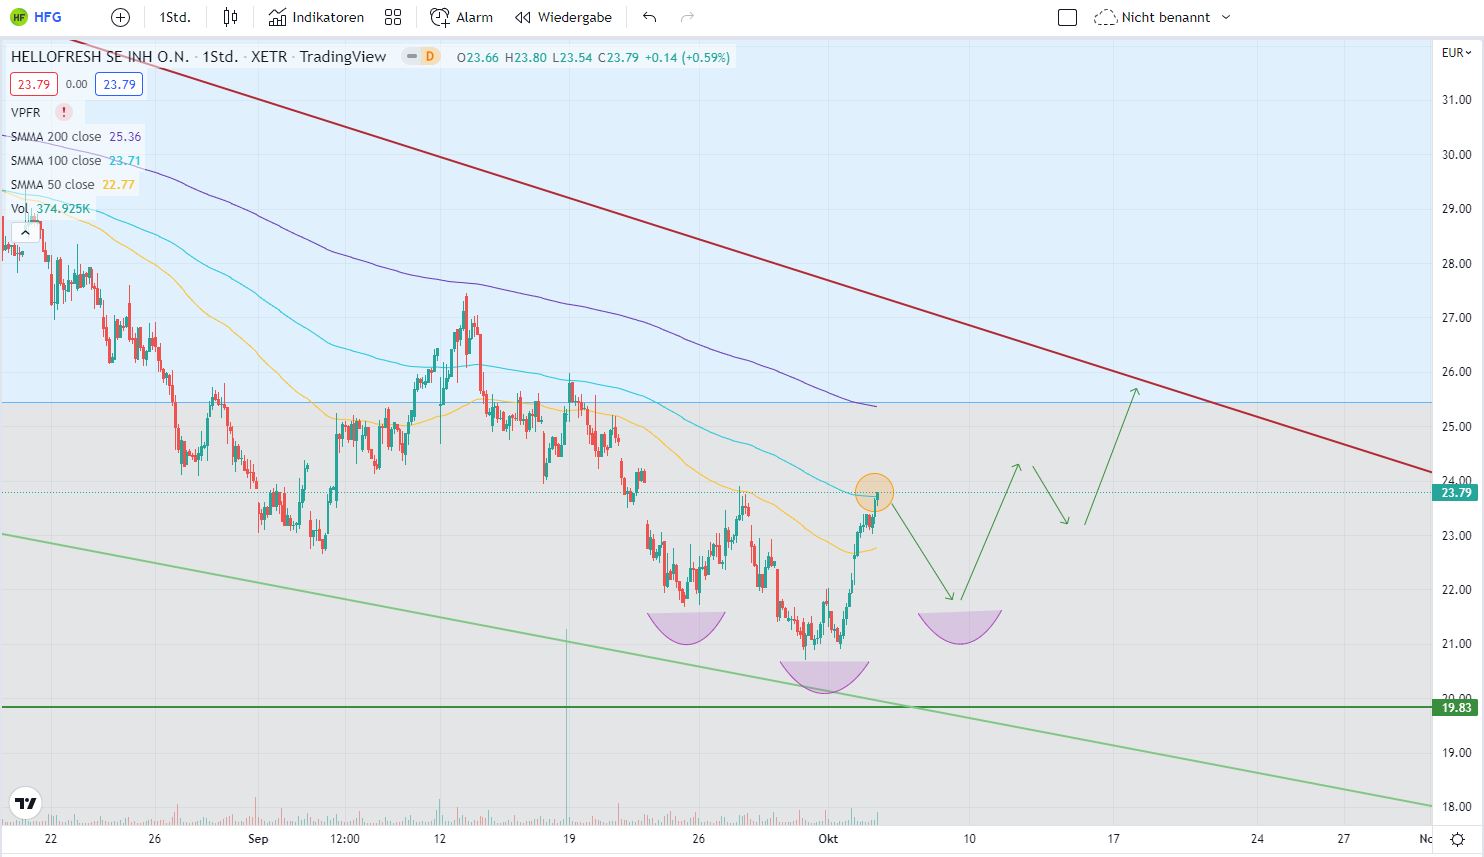
Task: Select the dark green horizontal line at 19.83
Action: pos(716,707)
